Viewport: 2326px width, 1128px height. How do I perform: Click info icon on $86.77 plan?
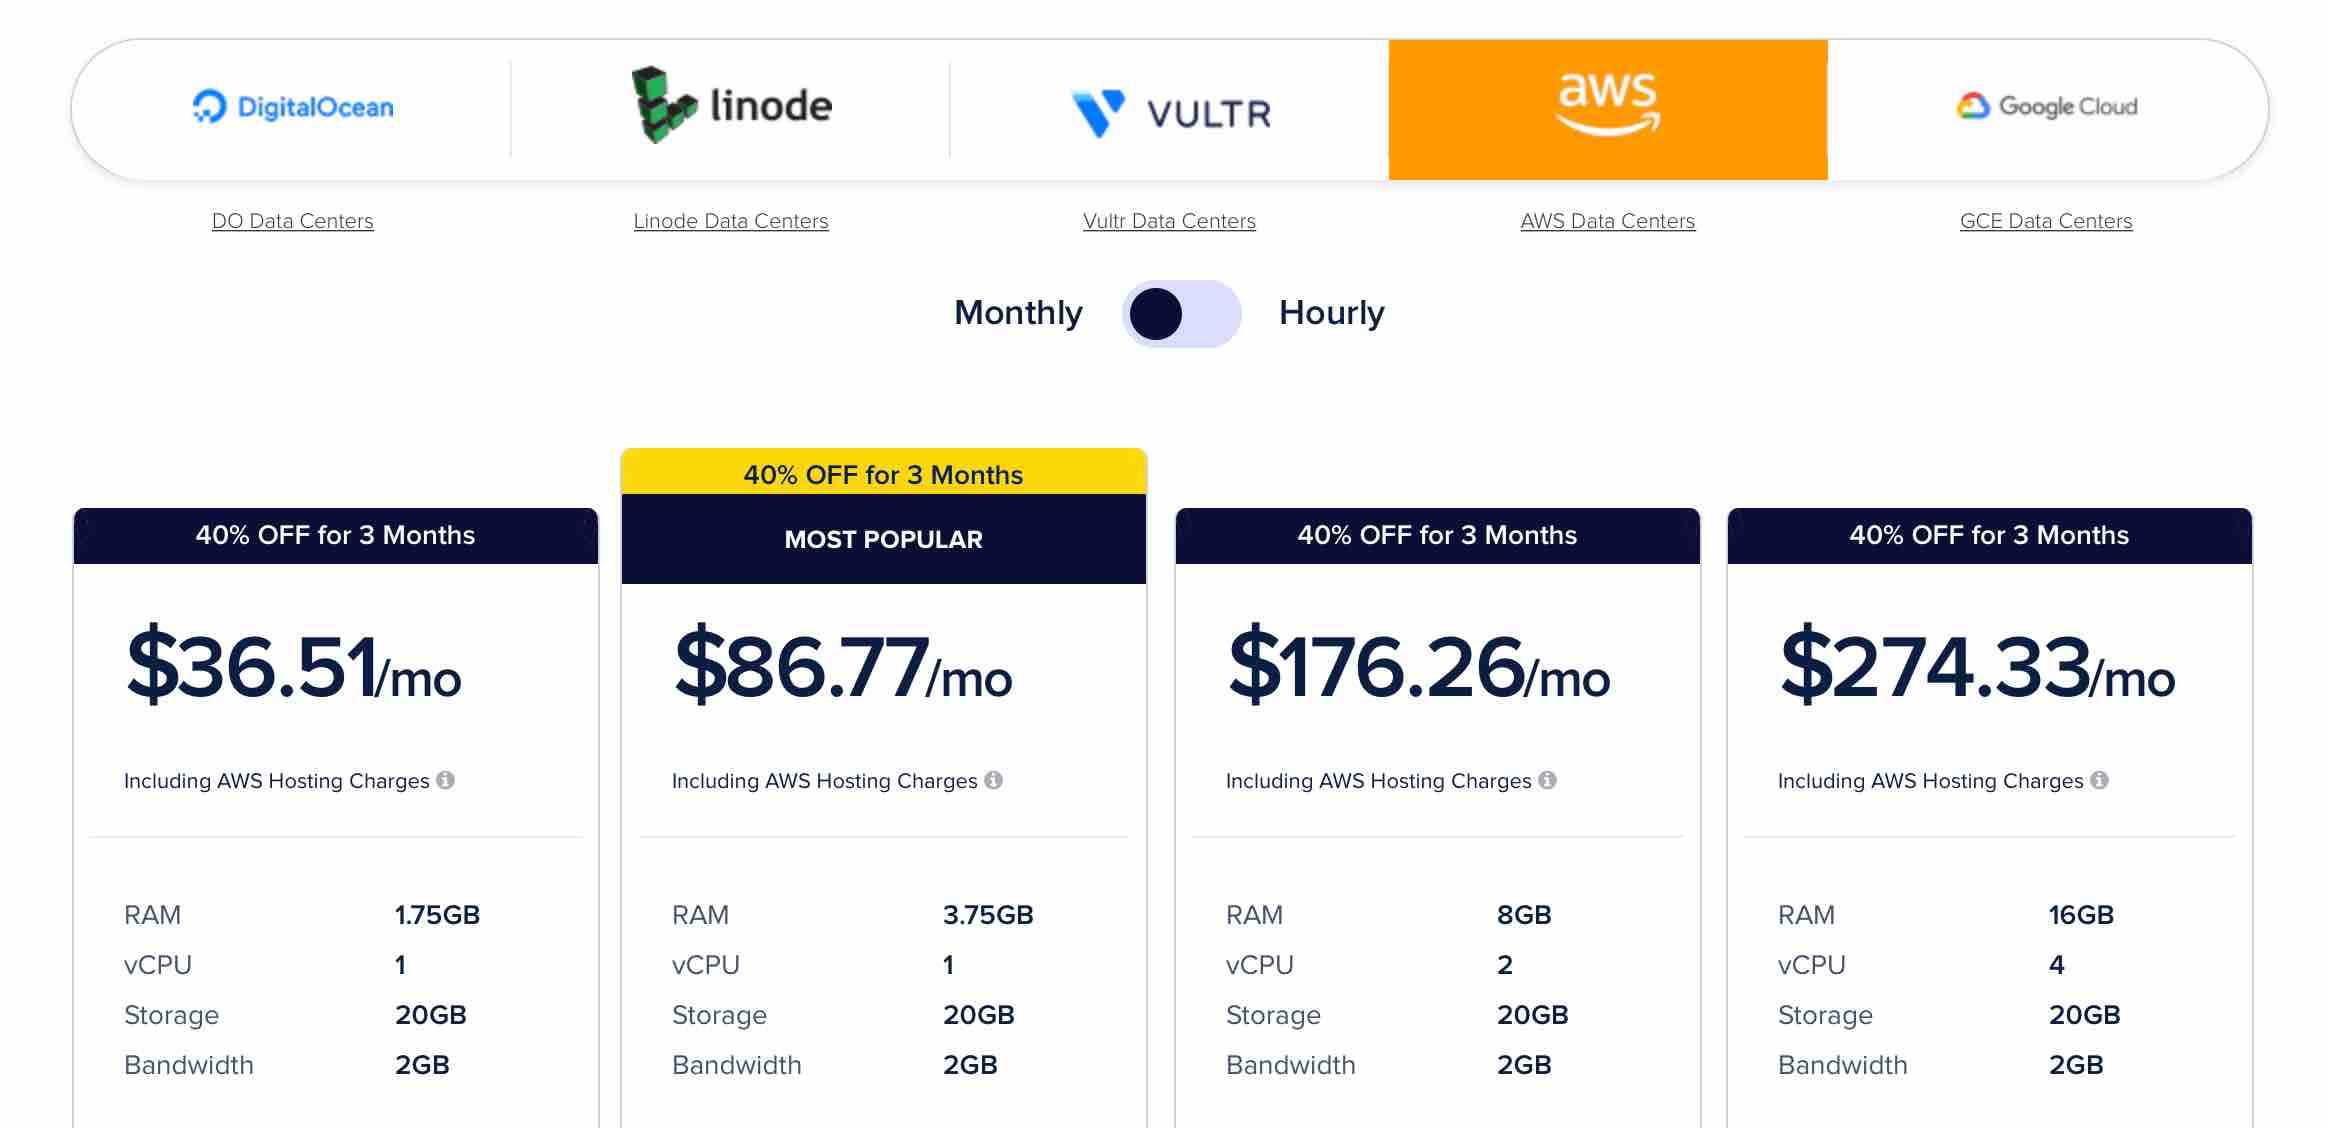[993, 780]
